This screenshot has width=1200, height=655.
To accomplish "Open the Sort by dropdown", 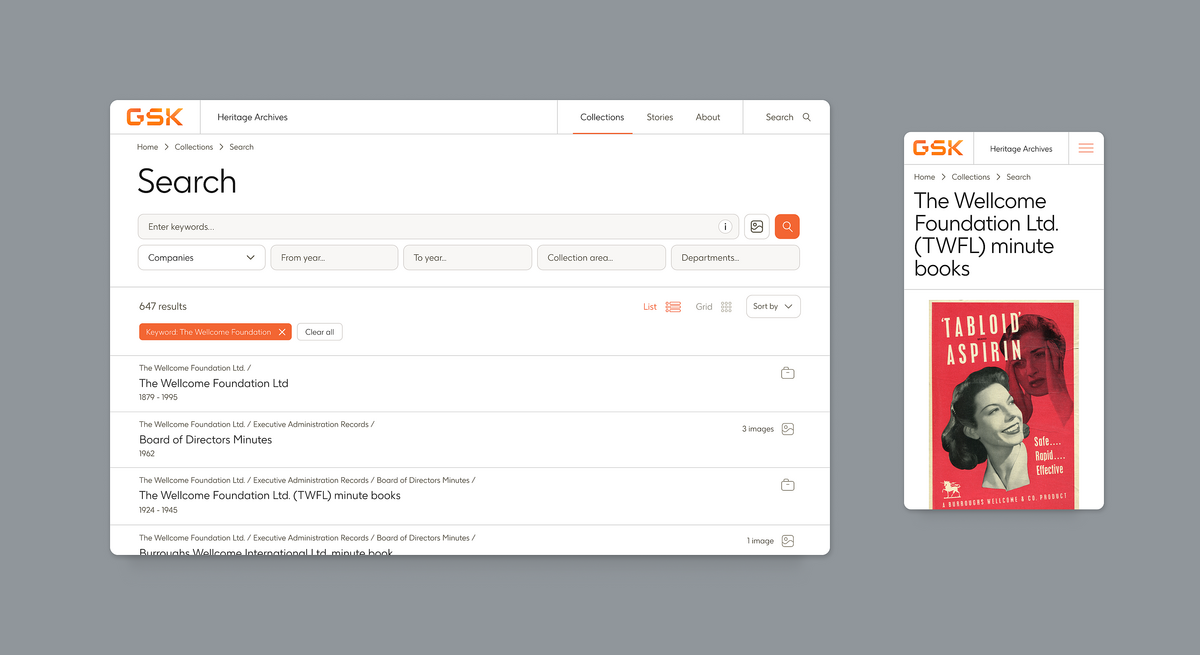I will 772,306.
